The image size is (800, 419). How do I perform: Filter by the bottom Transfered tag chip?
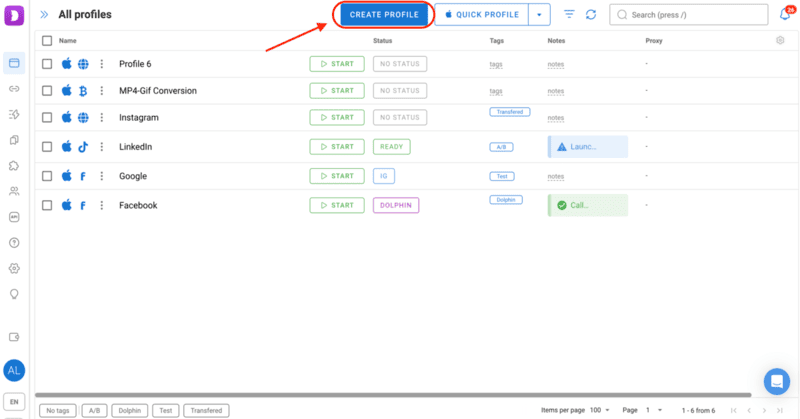(206, 410)
